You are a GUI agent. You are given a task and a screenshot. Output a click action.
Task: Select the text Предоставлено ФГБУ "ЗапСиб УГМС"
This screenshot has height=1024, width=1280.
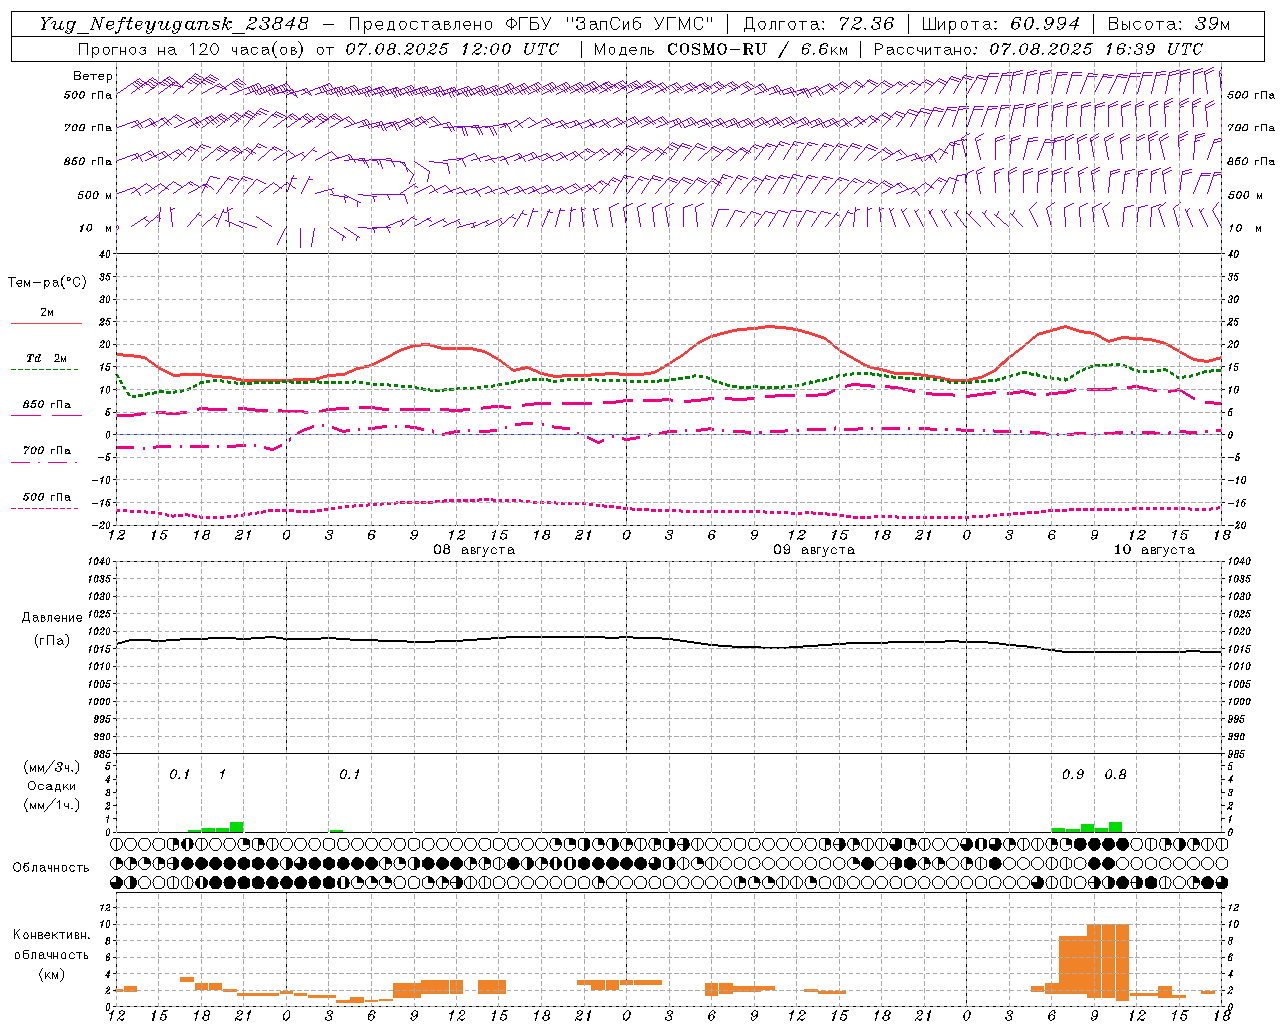coord(531,24)
